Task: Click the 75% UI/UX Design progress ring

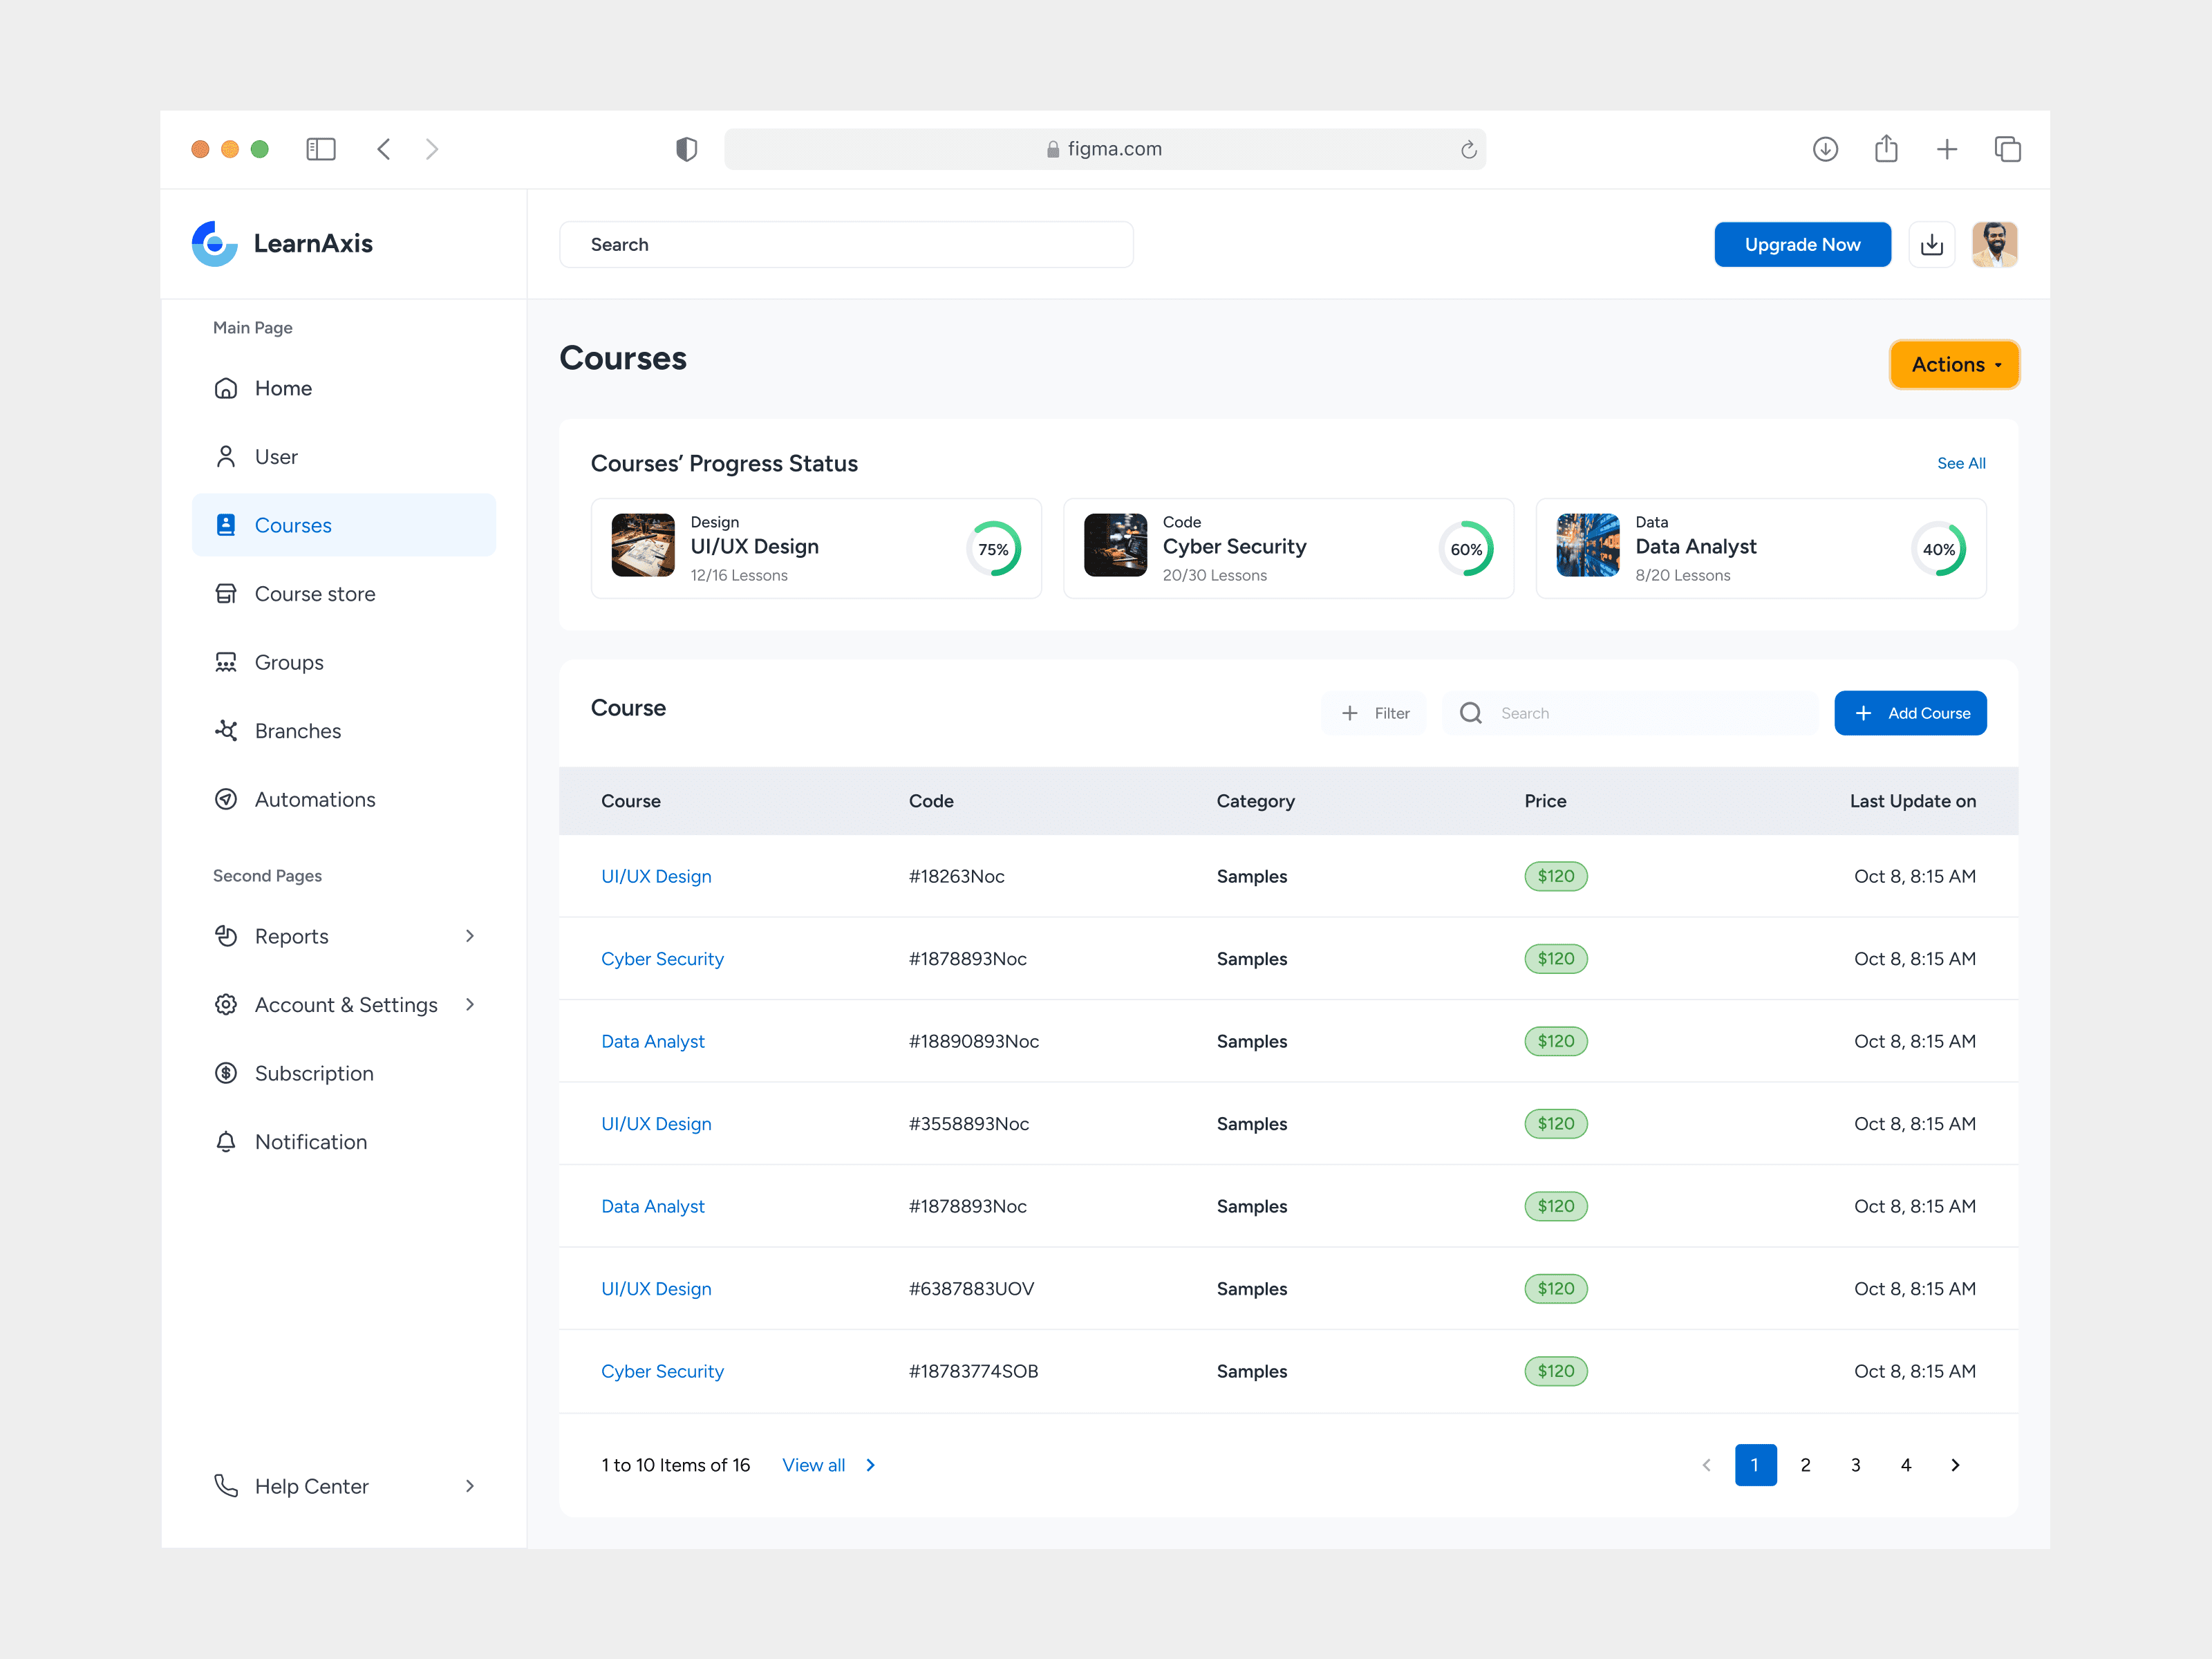Action: point(993,549)
